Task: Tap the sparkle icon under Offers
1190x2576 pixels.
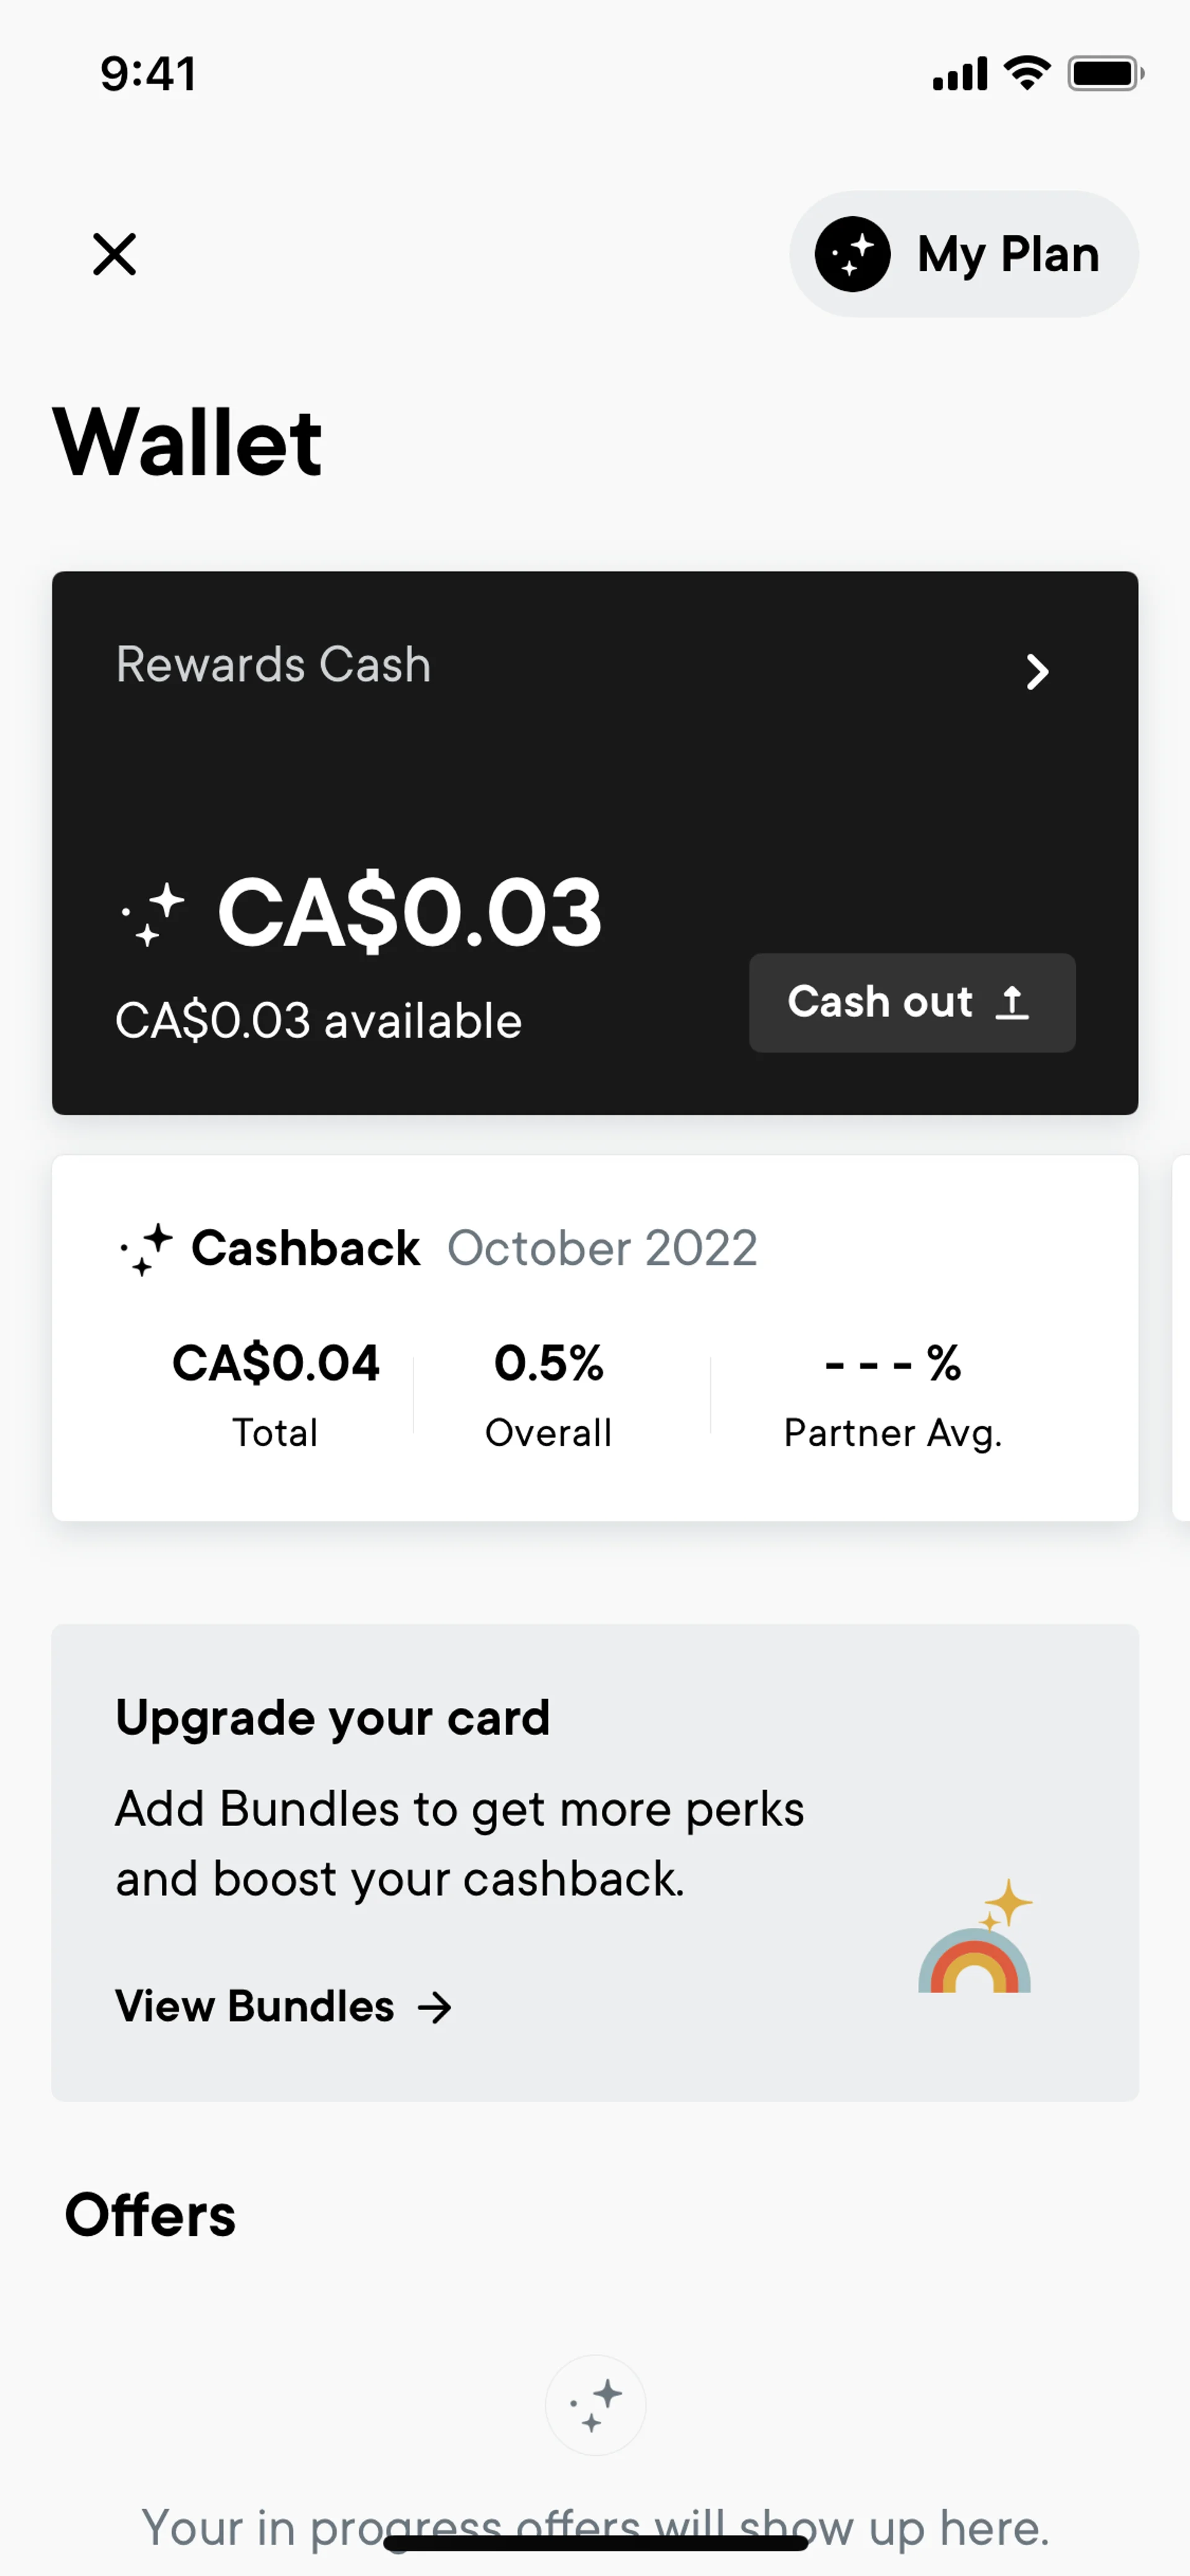Action: tap(595, 2405)
